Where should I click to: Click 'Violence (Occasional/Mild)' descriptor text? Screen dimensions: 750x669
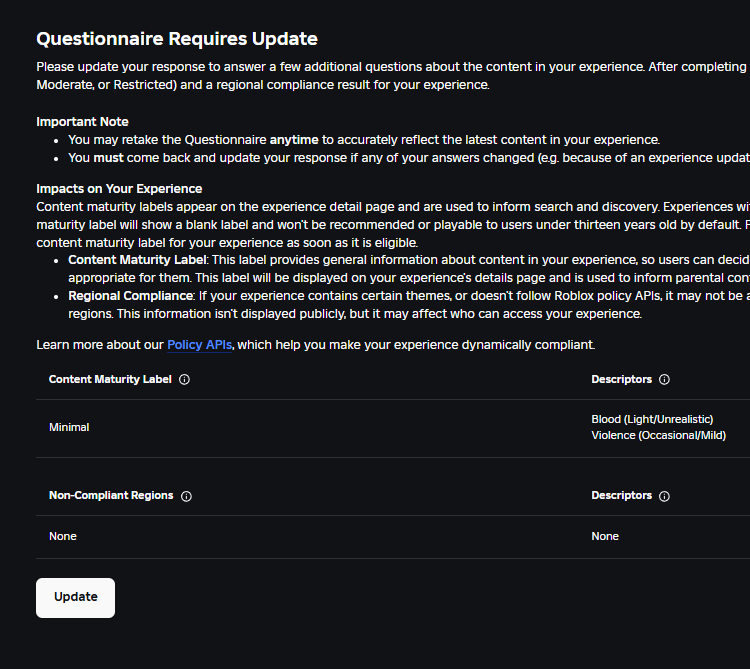pos(659,436)
